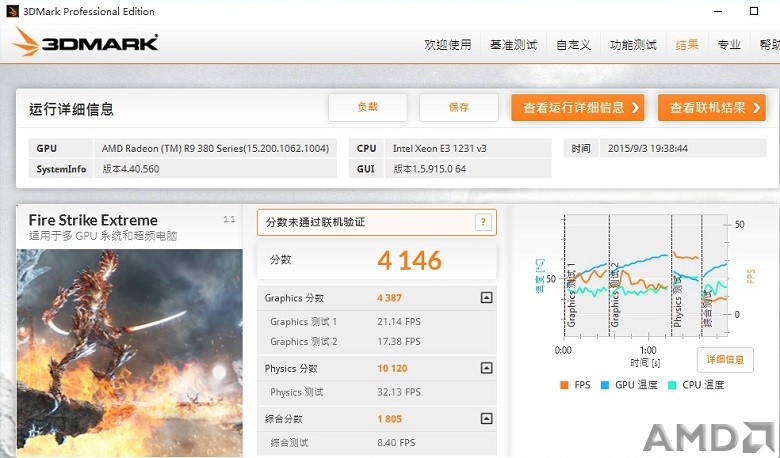Screen dimensions: 780x458
Task: Click the blue GPU 温度 legend swatch
Action: (x=605, y=385)
